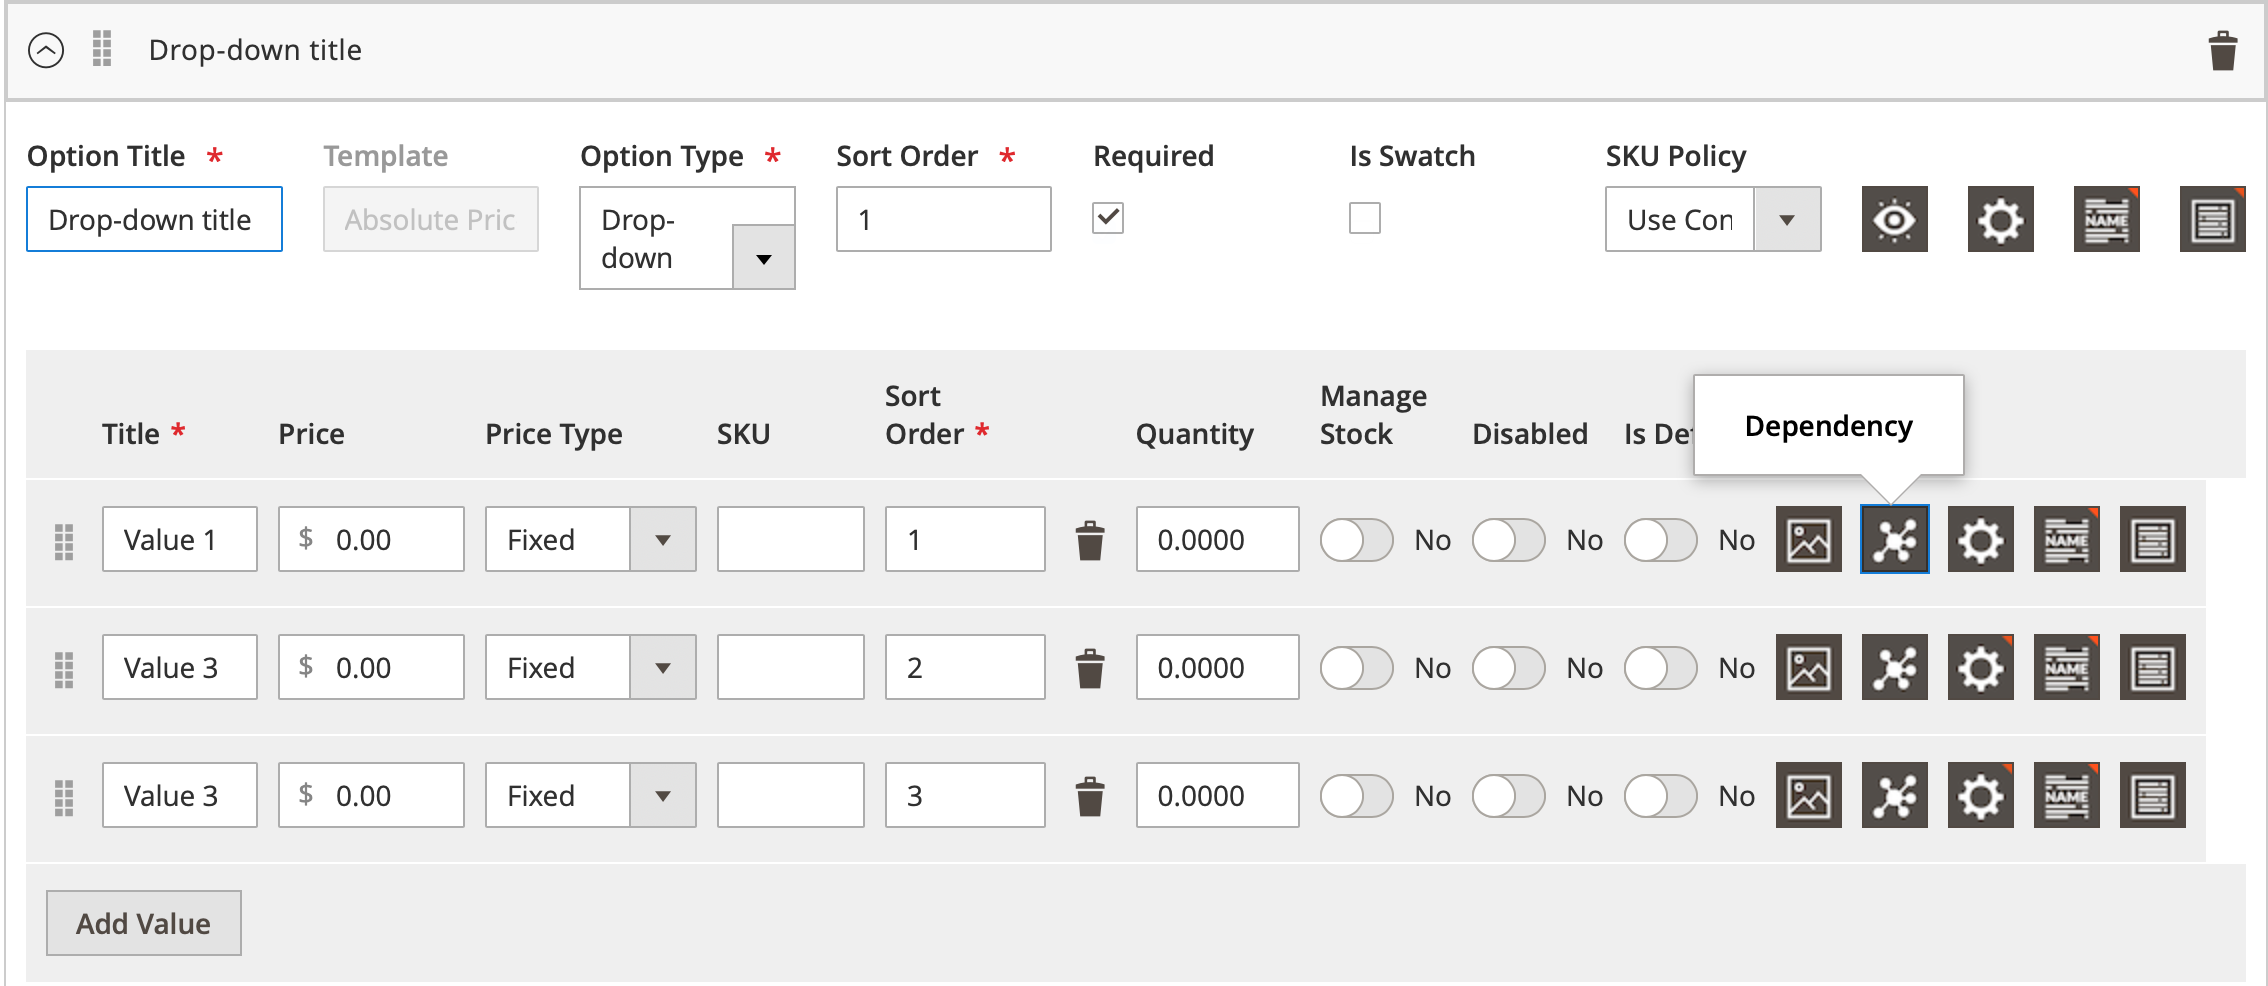Collapse the Drop-down title option panel
Viewport: 2268px width, 986px height.
point(46,50)
